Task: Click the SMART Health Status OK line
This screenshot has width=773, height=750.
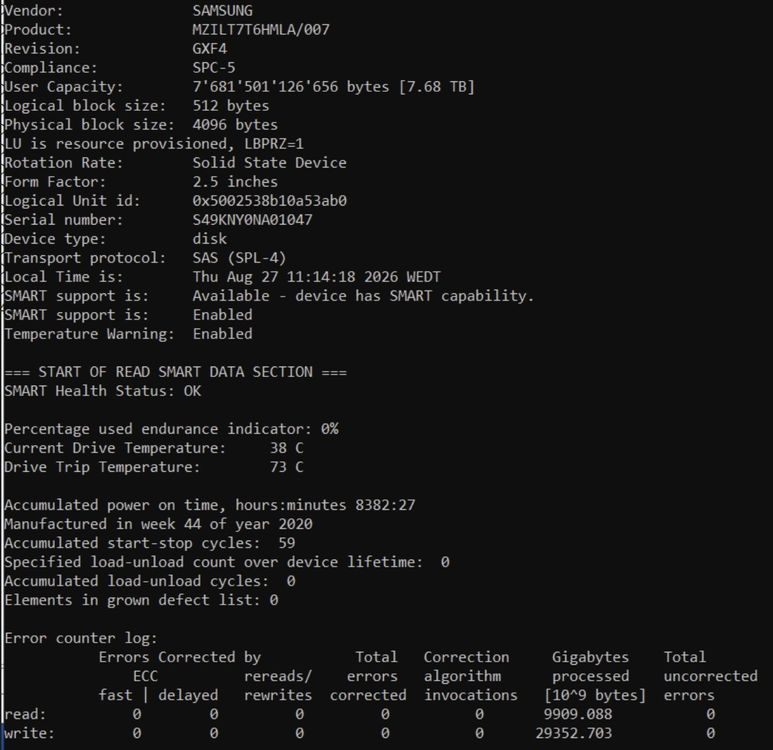Action: point(103,391)
